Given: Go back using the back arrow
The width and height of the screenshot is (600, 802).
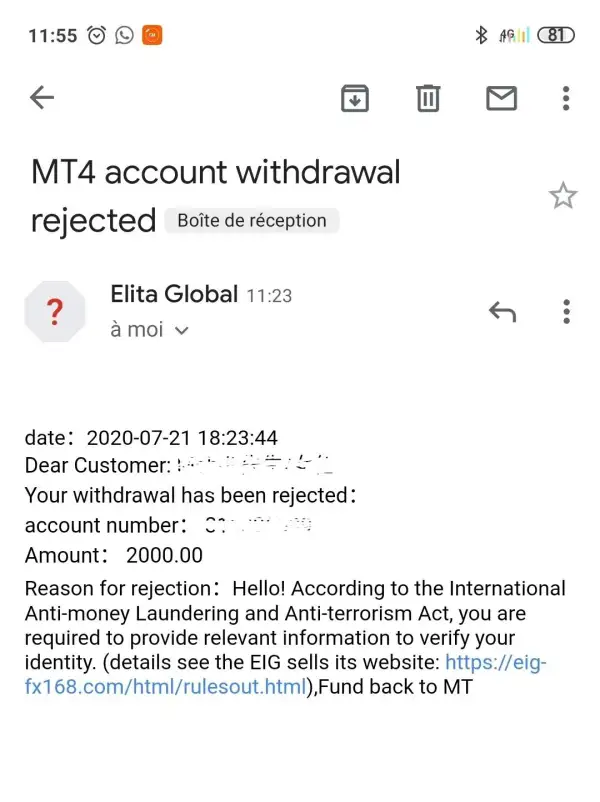Looking at the screenshot, I should (42, 98).
